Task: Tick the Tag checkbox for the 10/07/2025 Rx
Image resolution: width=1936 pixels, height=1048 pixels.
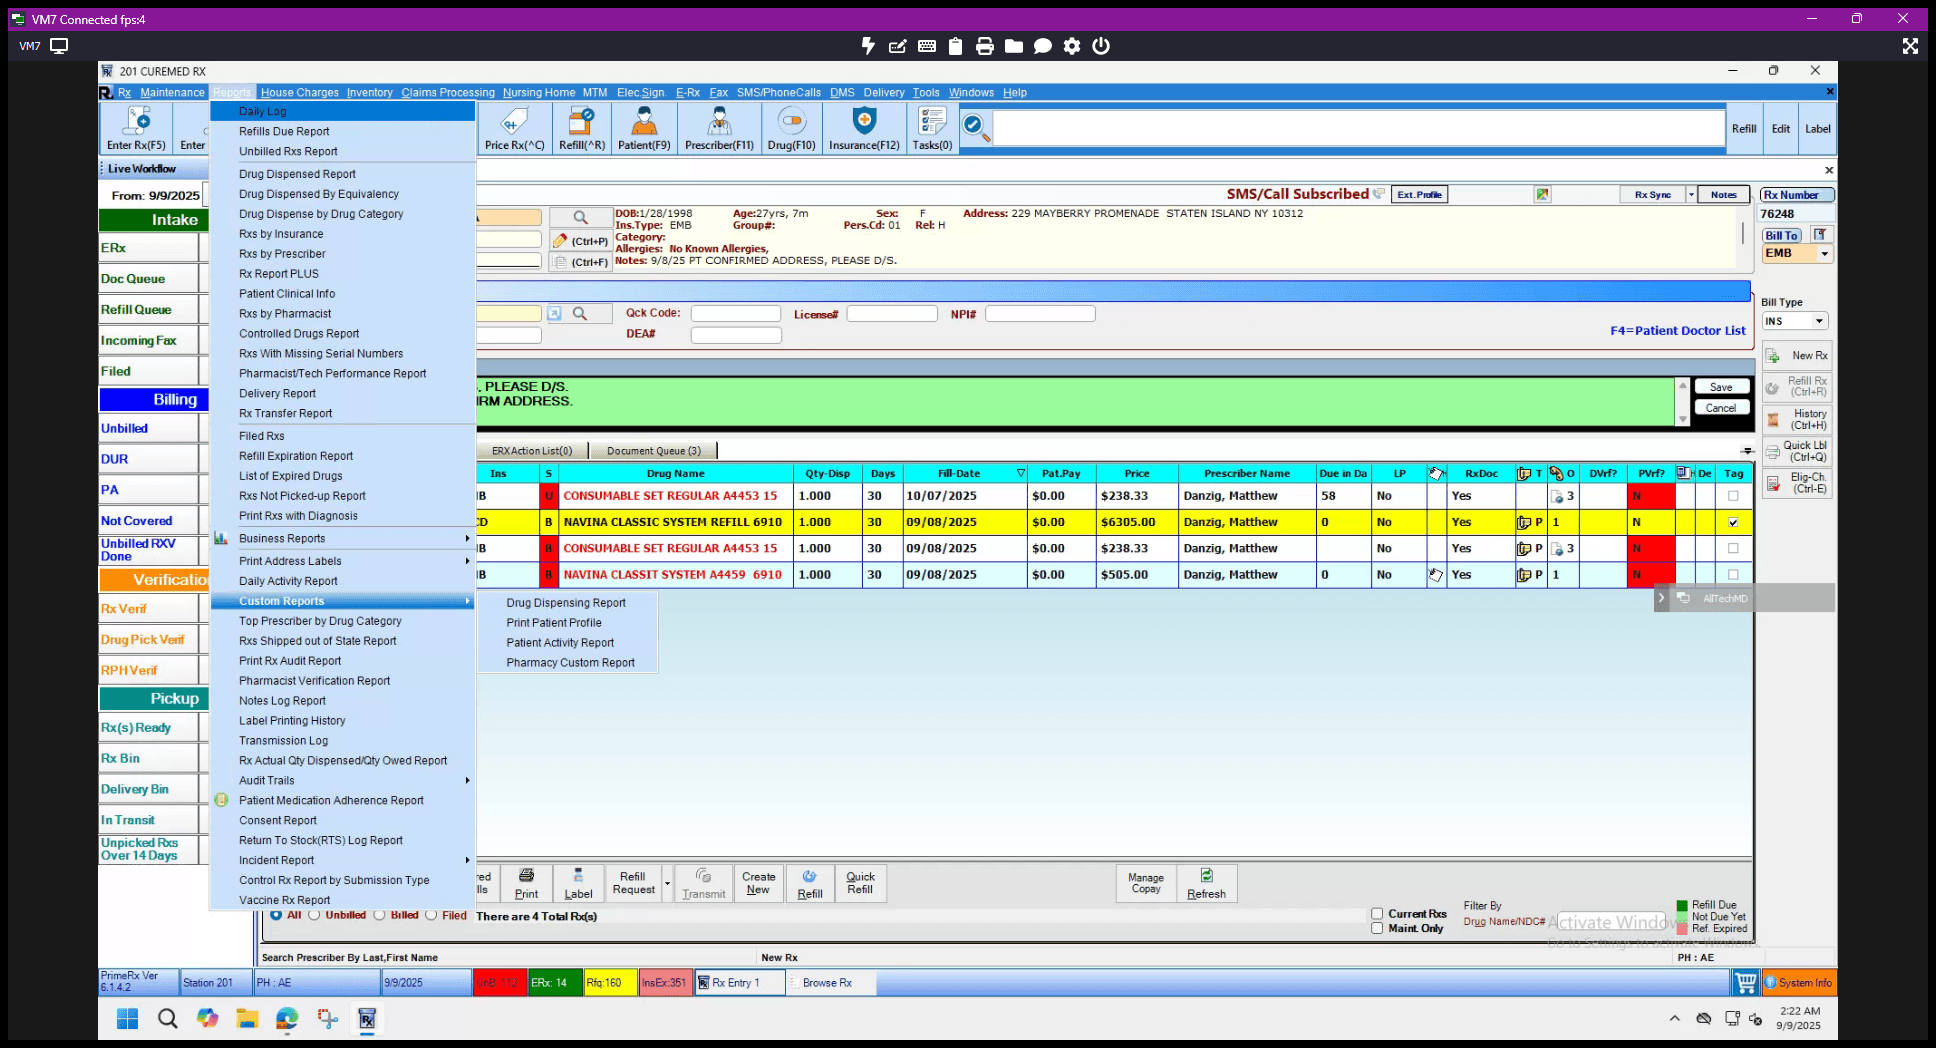Action: [x=1733, y=496]
